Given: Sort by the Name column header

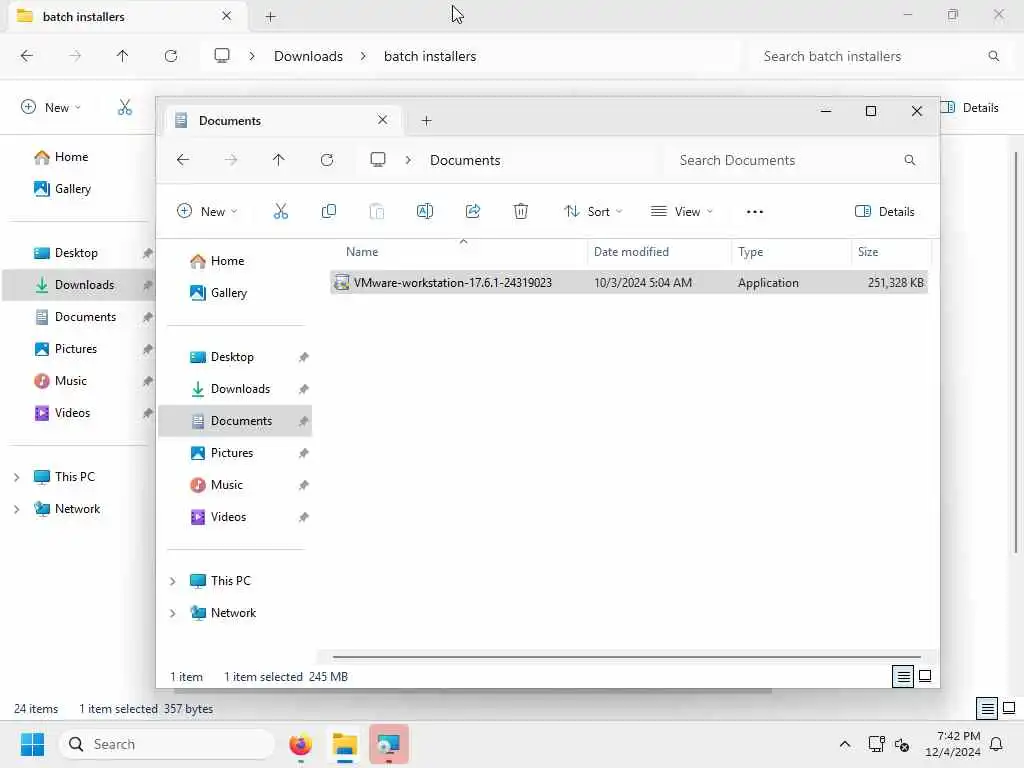Looking at the screenshot, I should [362, 252].
